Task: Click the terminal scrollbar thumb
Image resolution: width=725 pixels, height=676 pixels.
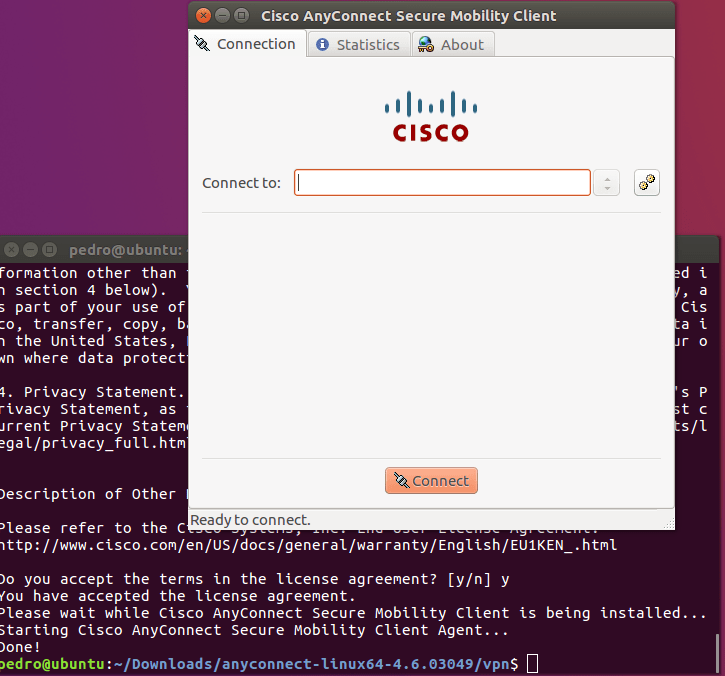Action: coord(718,653)
